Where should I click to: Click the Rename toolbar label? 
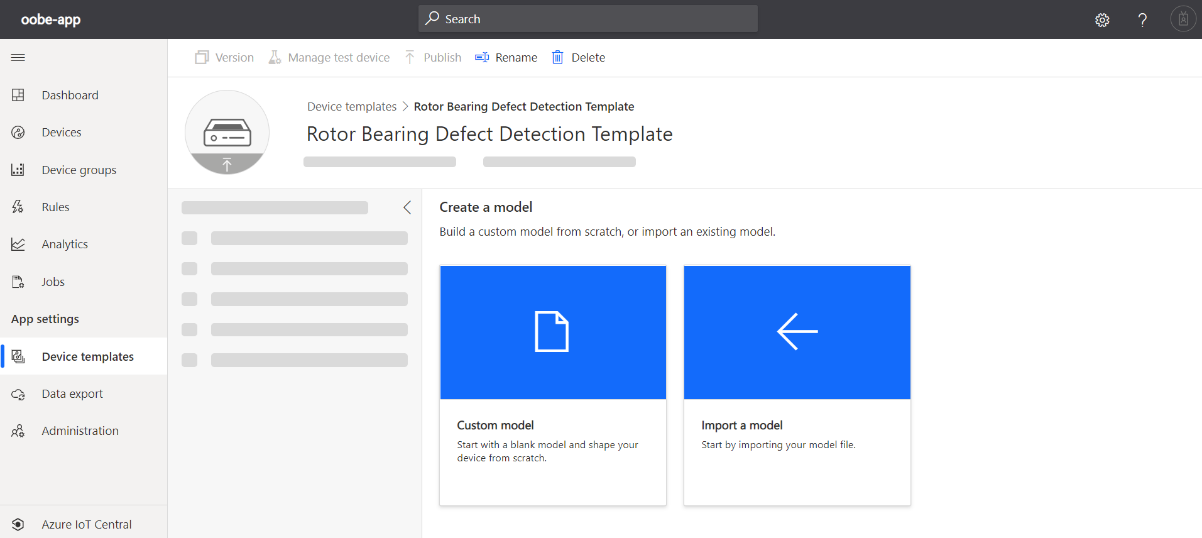pos(517,58)
